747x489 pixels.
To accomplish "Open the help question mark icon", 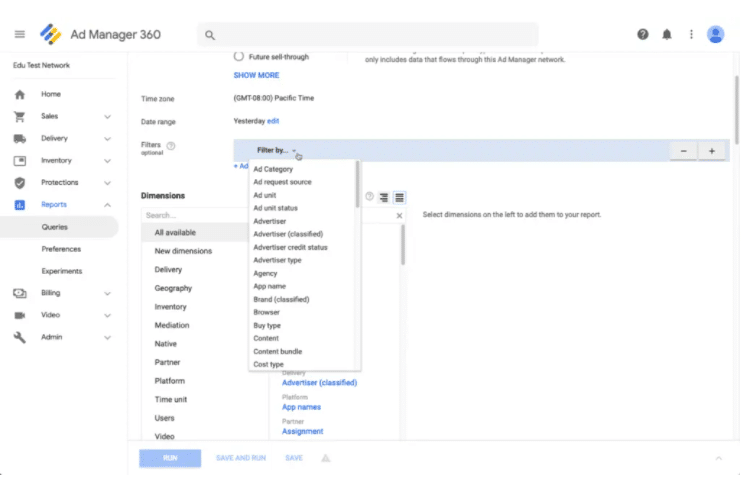I will coord(643,34).
